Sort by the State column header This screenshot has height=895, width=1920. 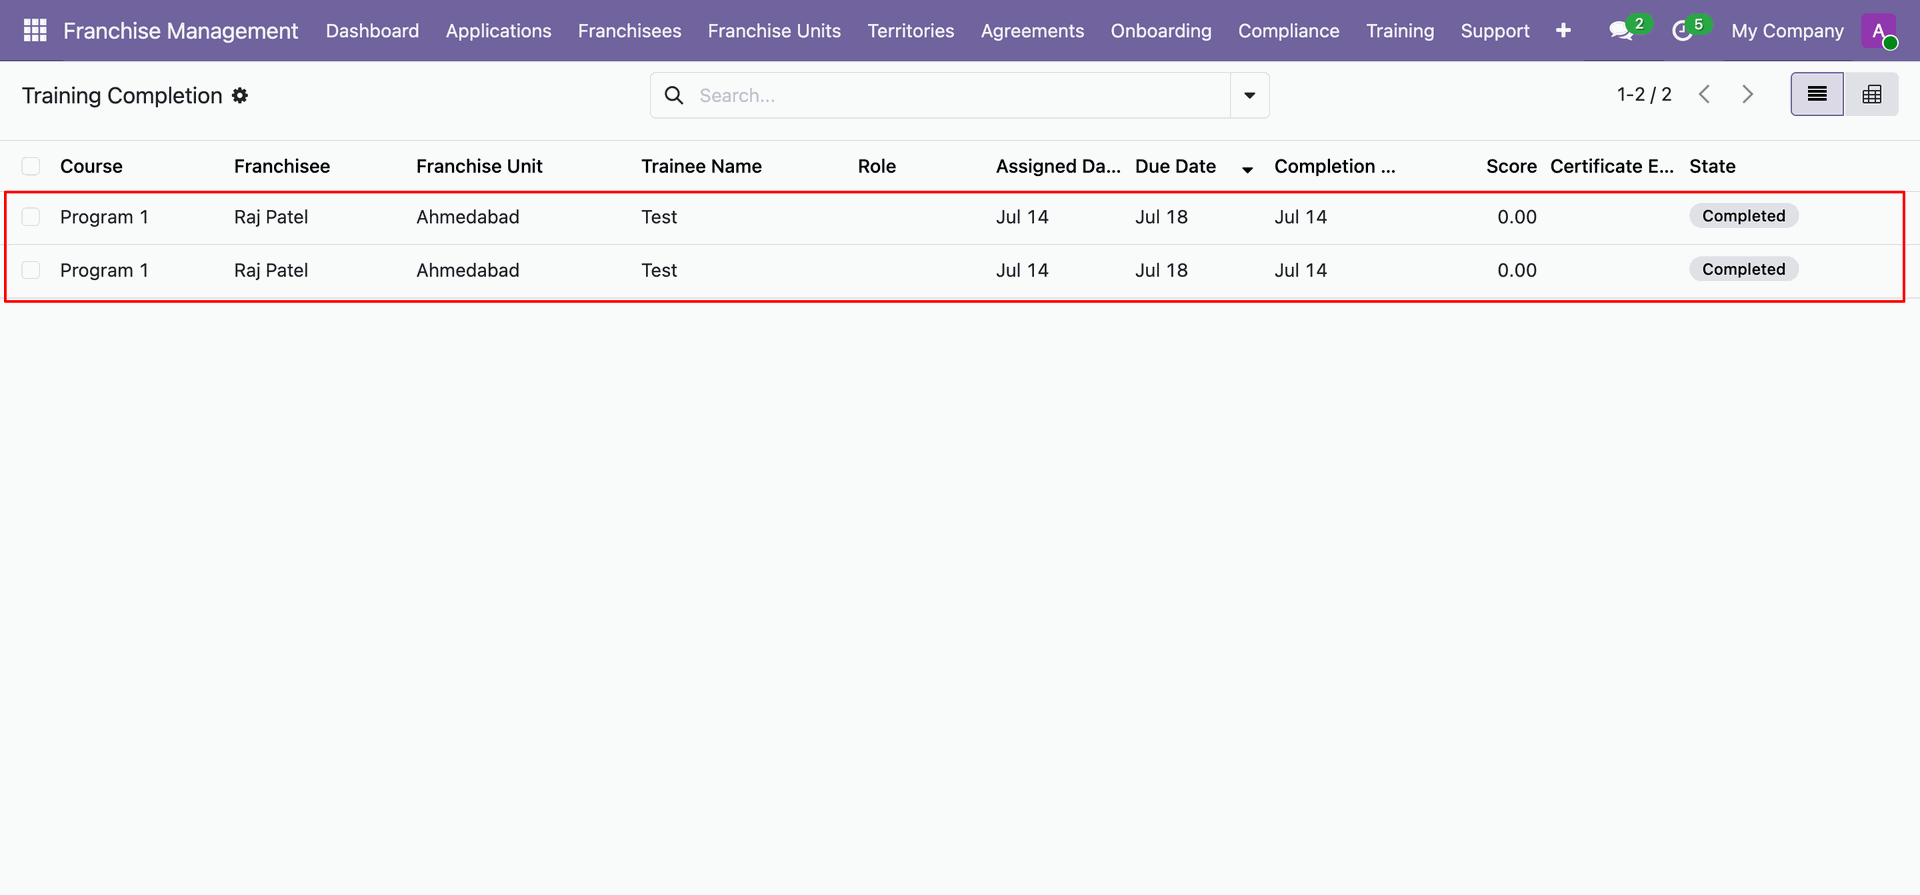(1712, 166)
